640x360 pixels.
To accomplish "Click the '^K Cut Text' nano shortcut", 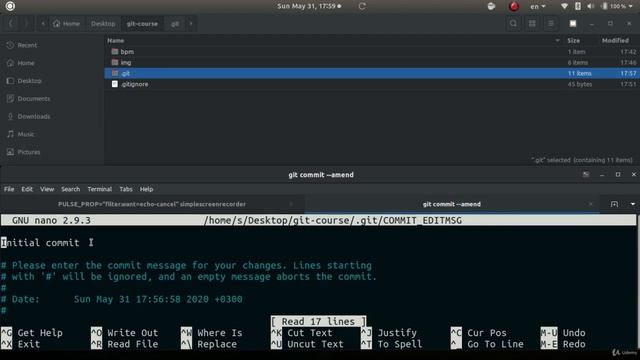I will [x=302, y=333].
